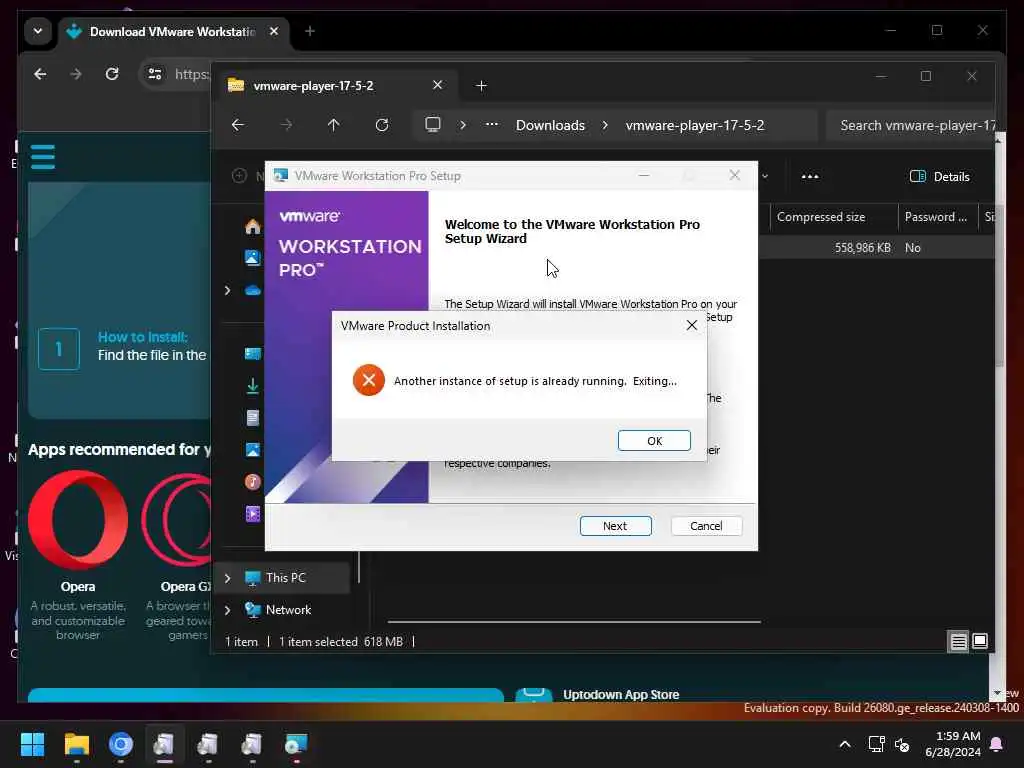Screen dimensions: 1024x768
Task: Click the PC icon in Explorer address bar
Action: [432, 124]
